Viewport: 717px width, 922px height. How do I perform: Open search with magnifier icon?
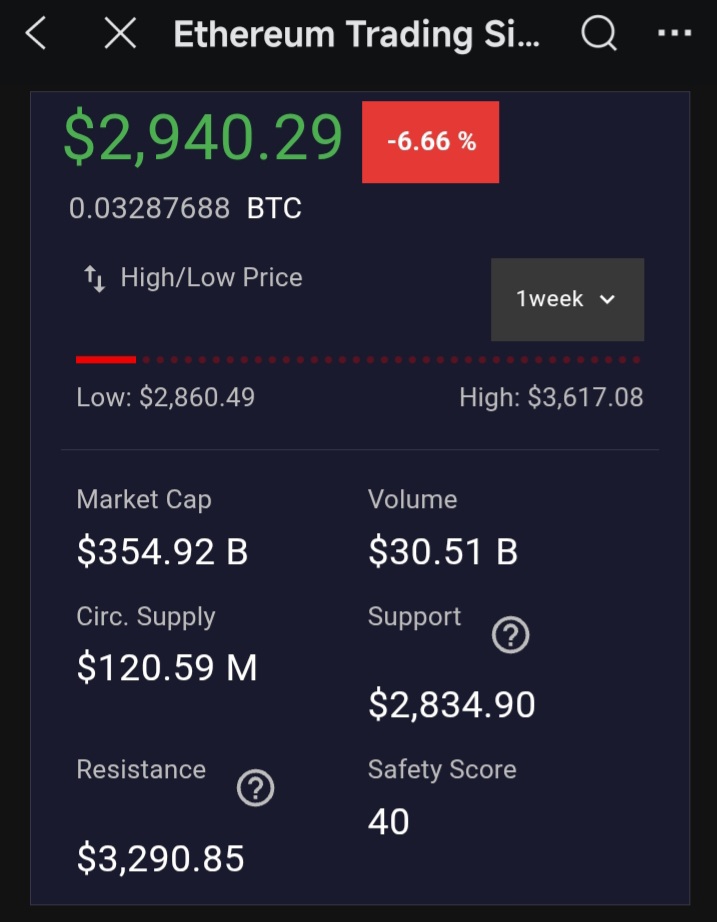pyautogui.click(x=598, y=34)
